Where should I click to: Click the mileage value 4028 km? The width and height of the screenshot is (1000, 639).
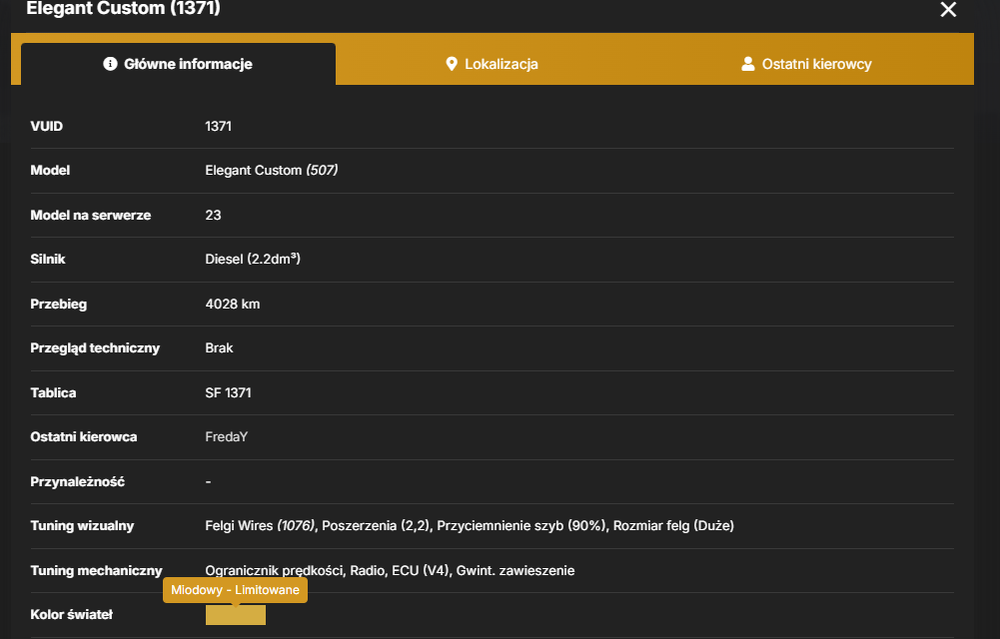point(232,304)
